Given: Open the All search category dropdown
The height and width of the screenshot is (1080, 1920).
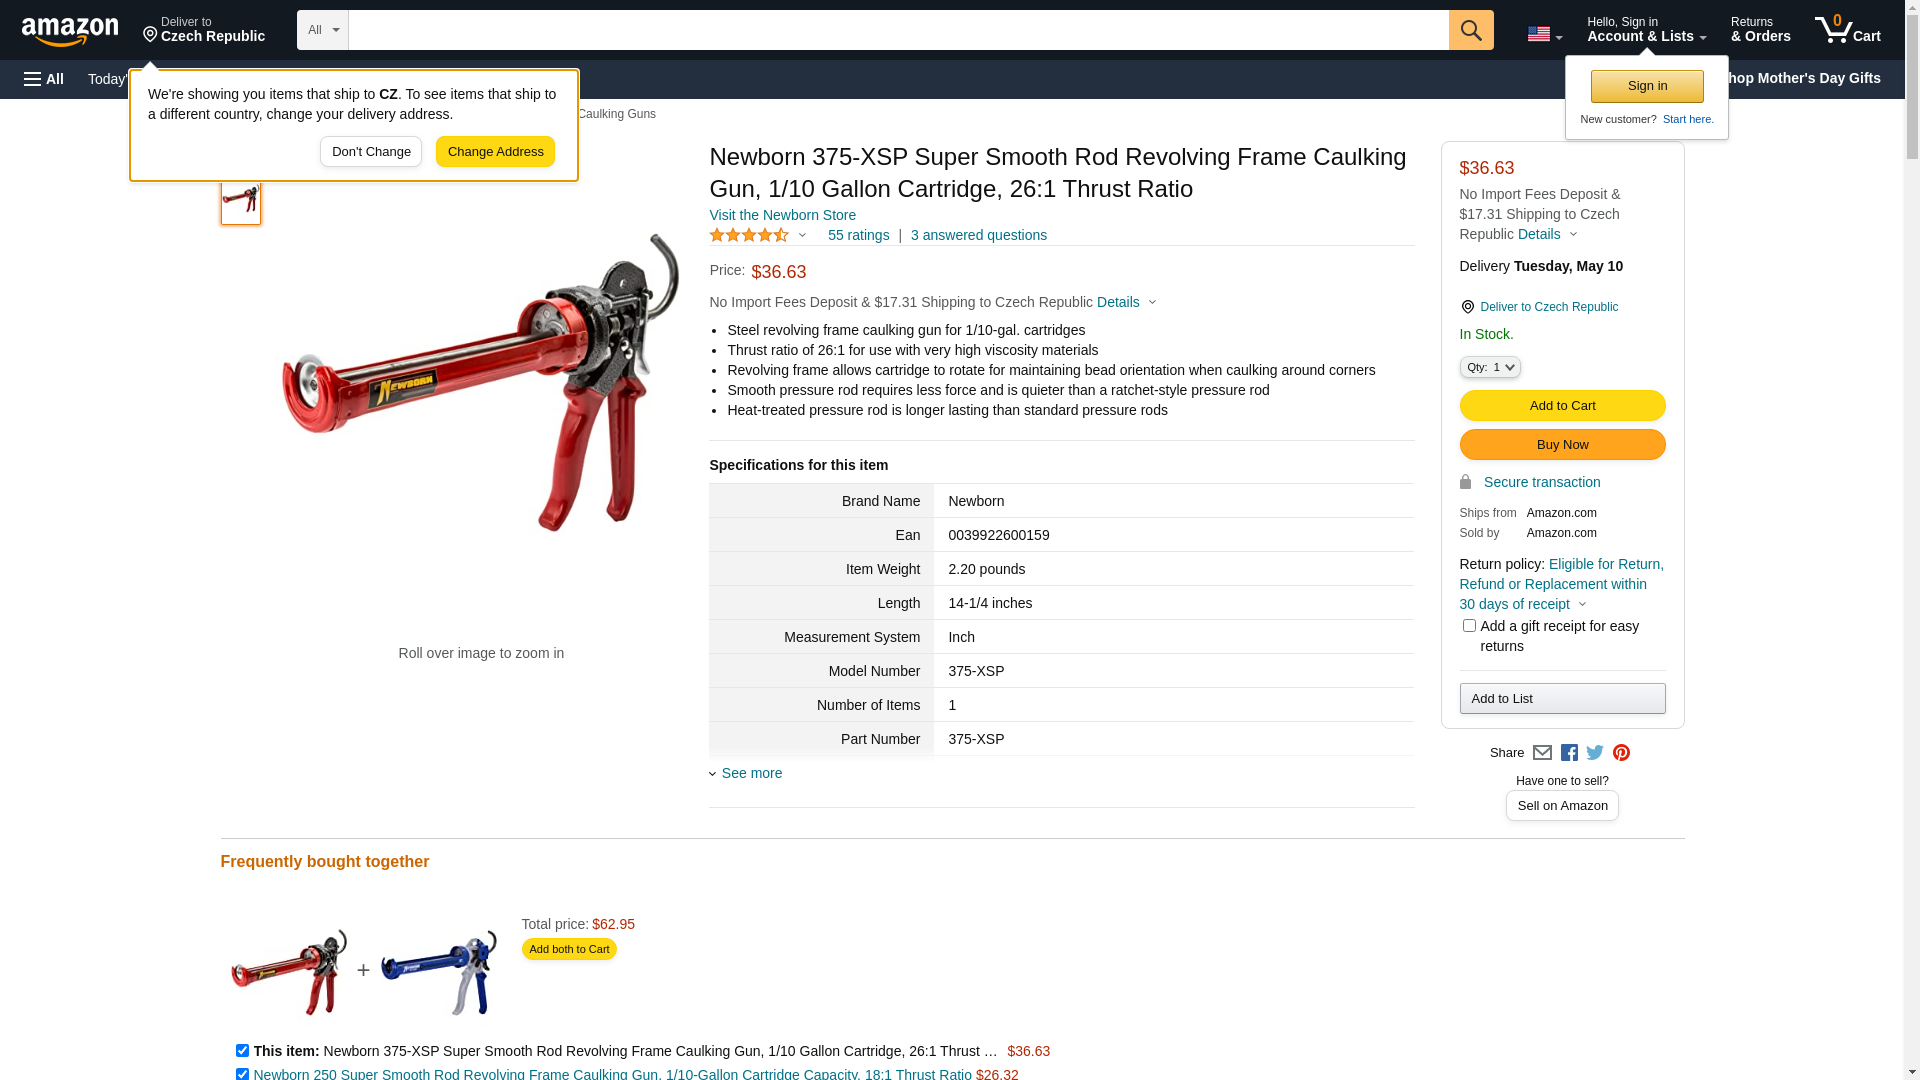Looking at the screenshot, I should coord(323,30).
